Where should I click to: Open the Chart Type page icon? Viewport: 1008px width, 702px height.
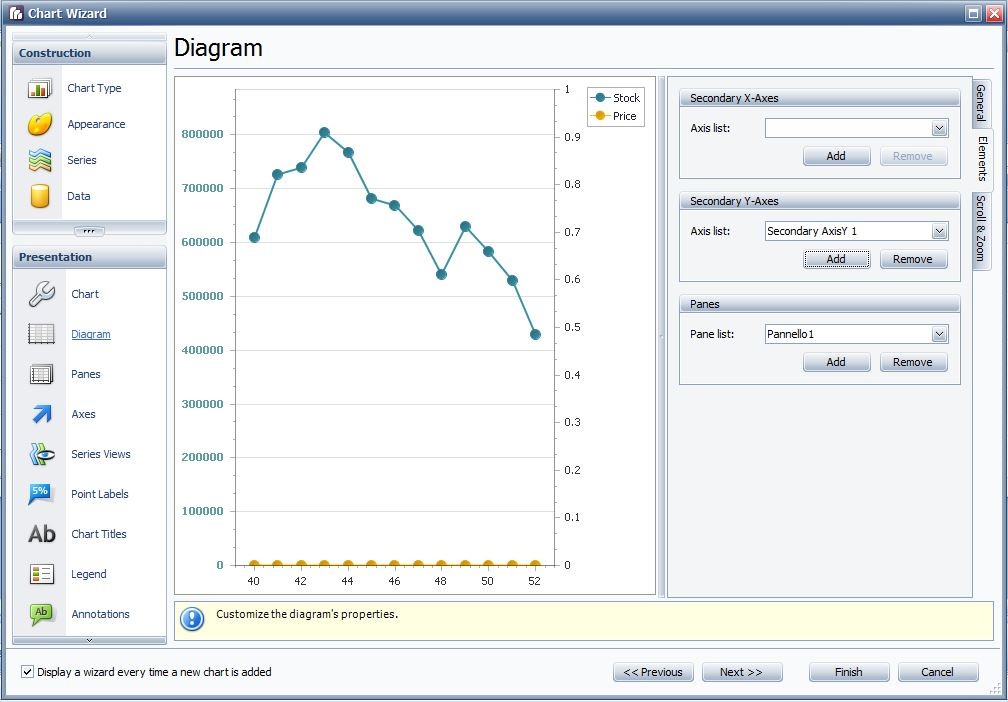pyautogui.click(x=40, y=89)
